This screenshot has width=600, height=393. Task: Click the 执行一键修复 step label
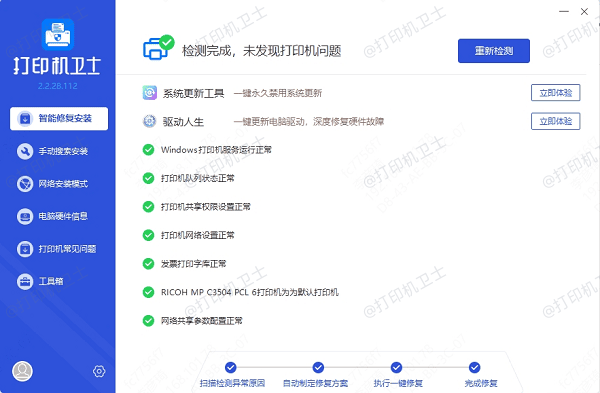click(398, 383)
